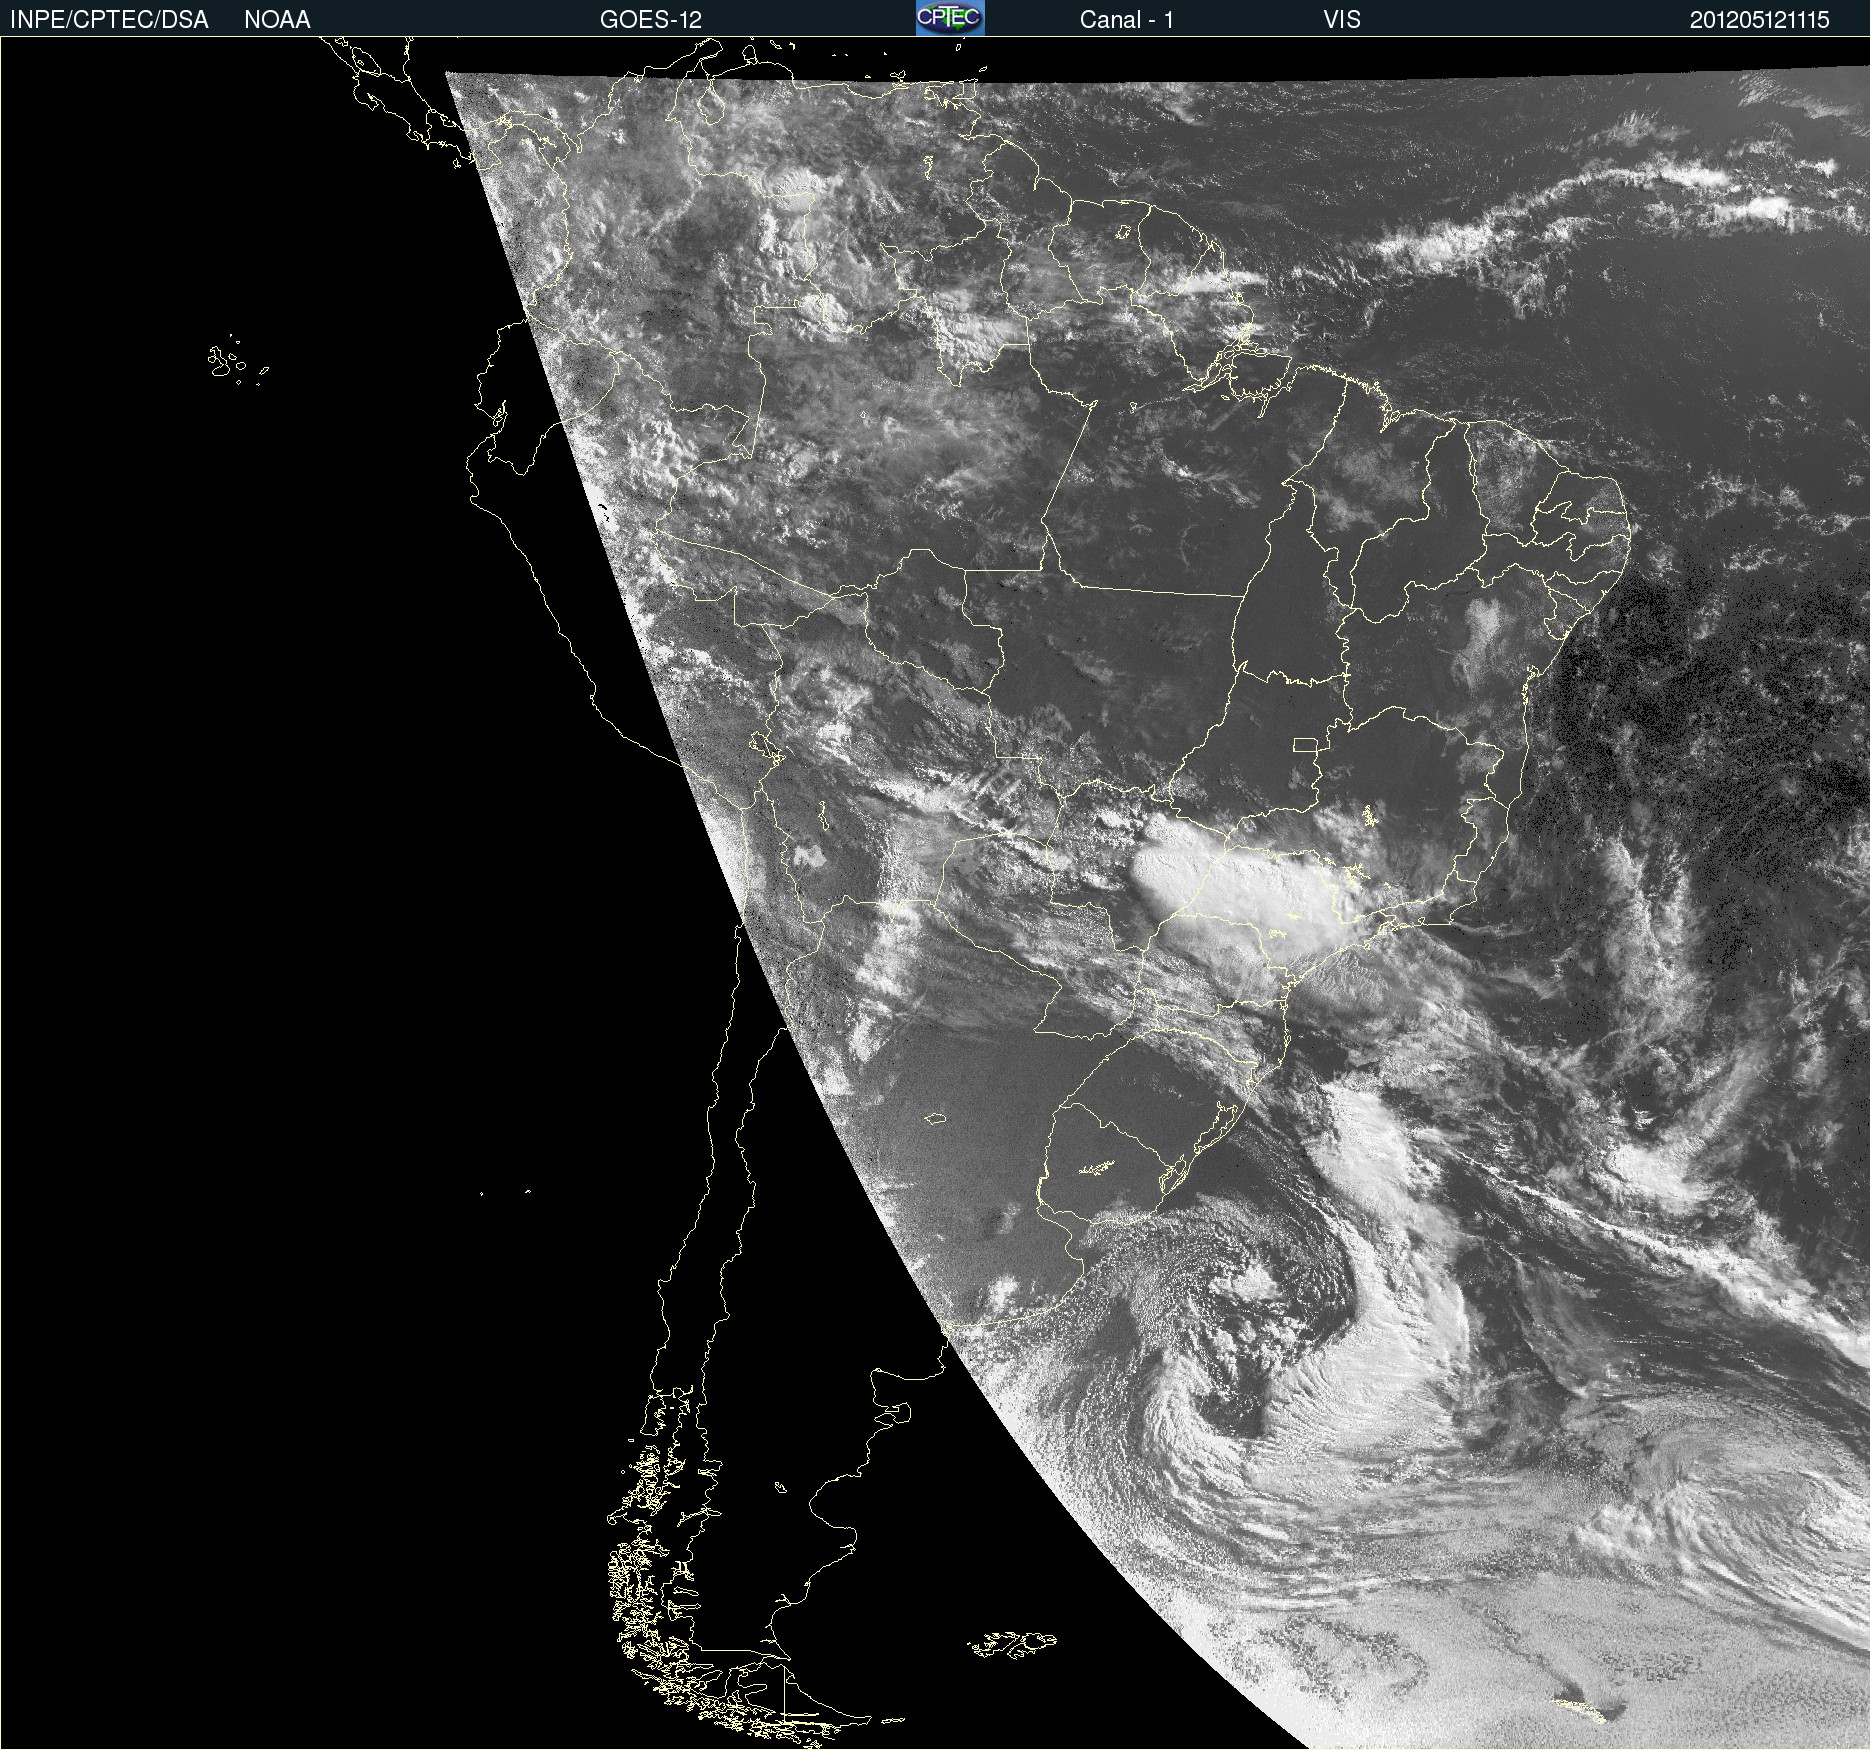Click the VIS band label
The width and height of the screenshot is (1870, 1750).
1341,19
